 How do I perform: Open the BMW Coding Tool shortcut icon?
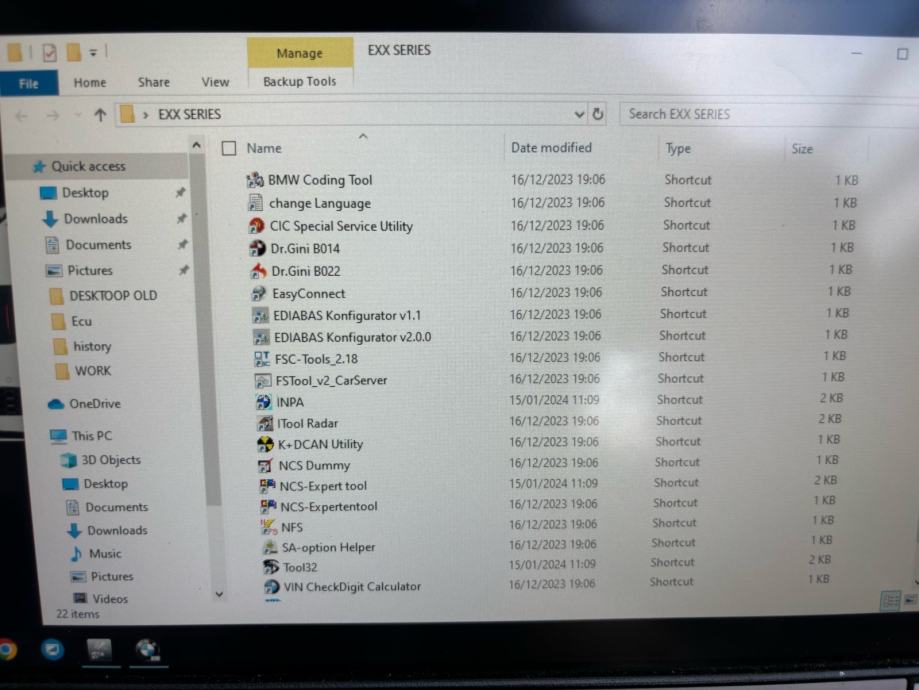tap(255, 180)
